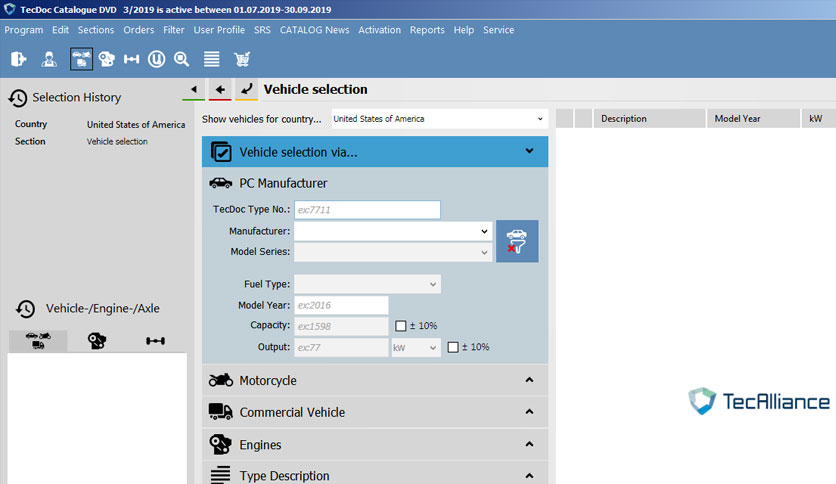Click the Commercial Vehicle truck icon
Viewport: 836px width, 484px height.
[x=221, y=412]
